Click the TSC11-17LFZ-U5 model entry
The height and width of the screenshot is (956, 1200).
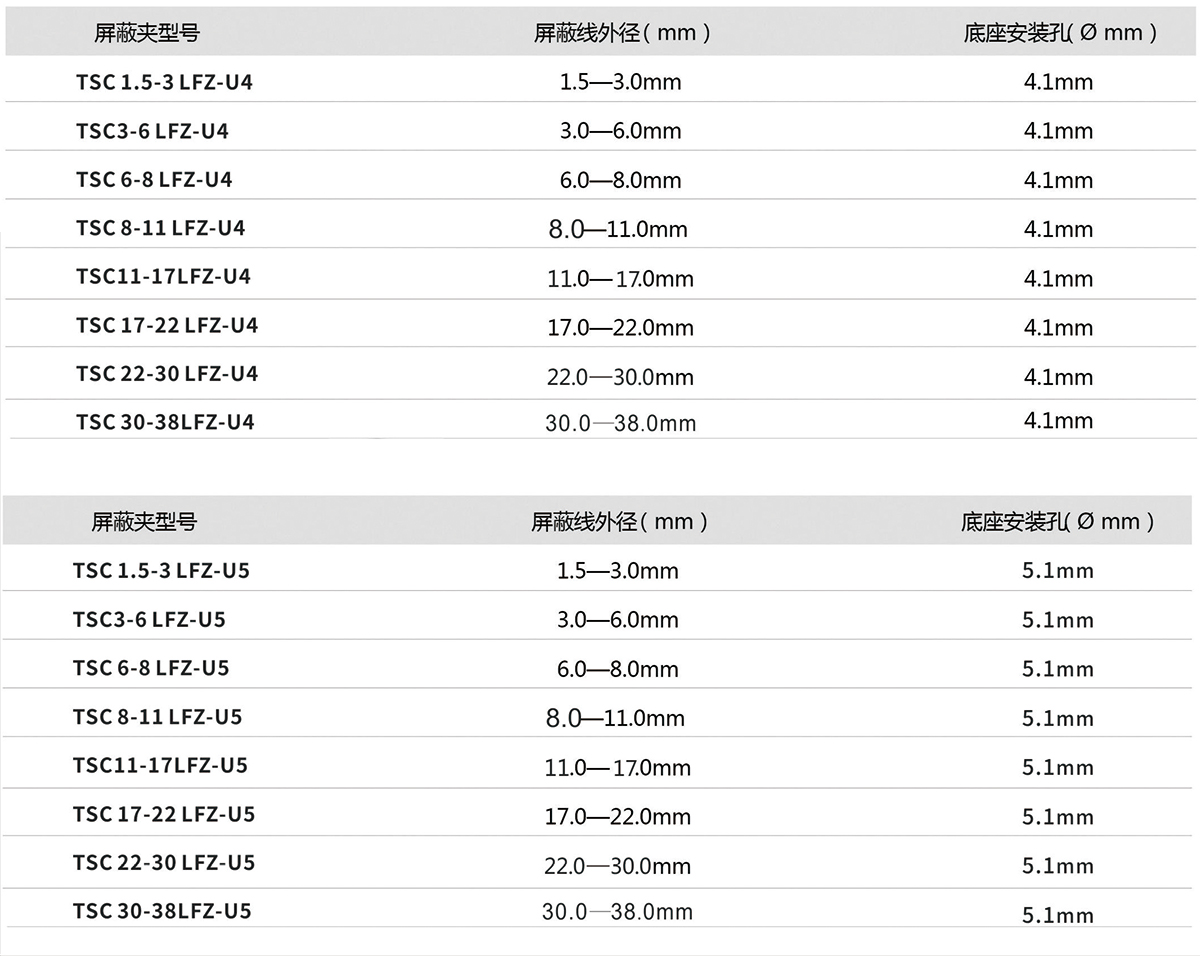pyautogui.click(x=160, y=765)
